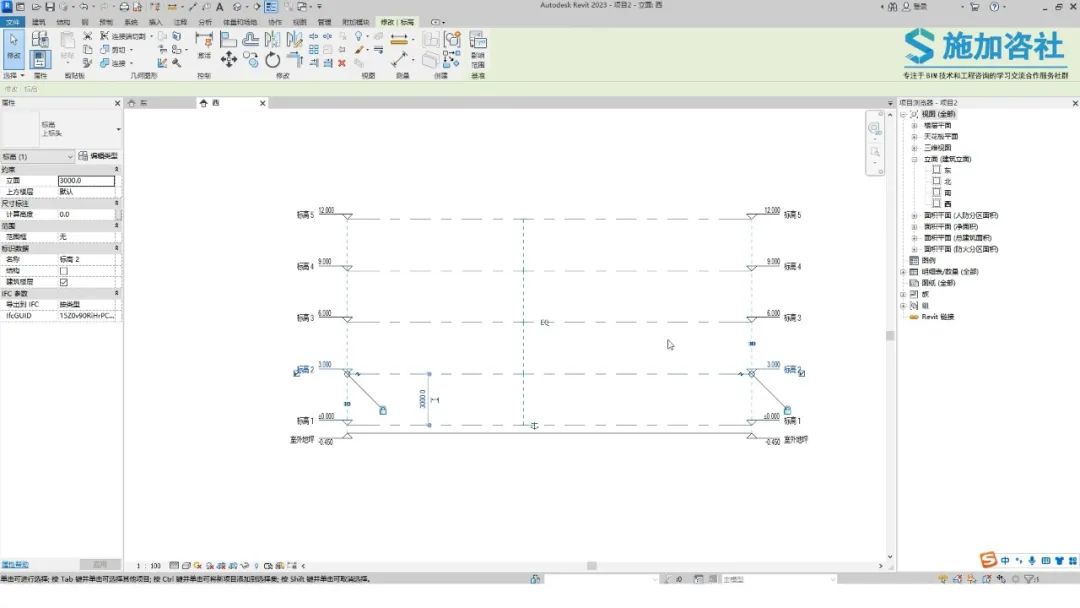Screen dimensions: 1080x608
Task: Select the Move tool in the Modify panel
Action: tap(229, 59)
